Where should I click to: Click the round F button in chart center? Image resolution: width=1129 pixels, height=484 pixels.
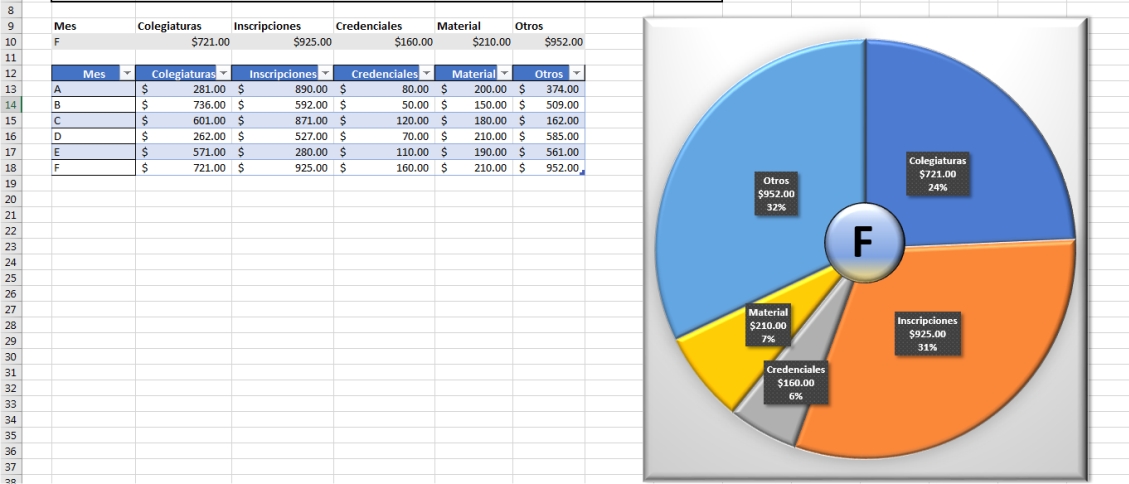[x=864, y=242]
